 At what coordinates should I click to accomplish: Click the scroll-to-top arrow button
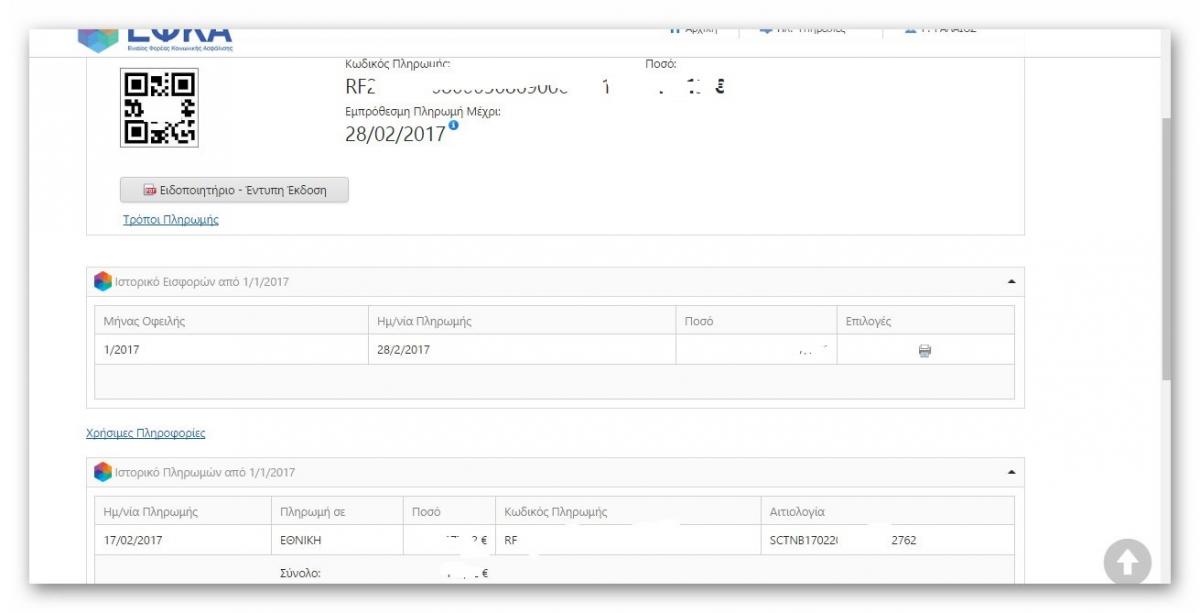[1127, 563]
